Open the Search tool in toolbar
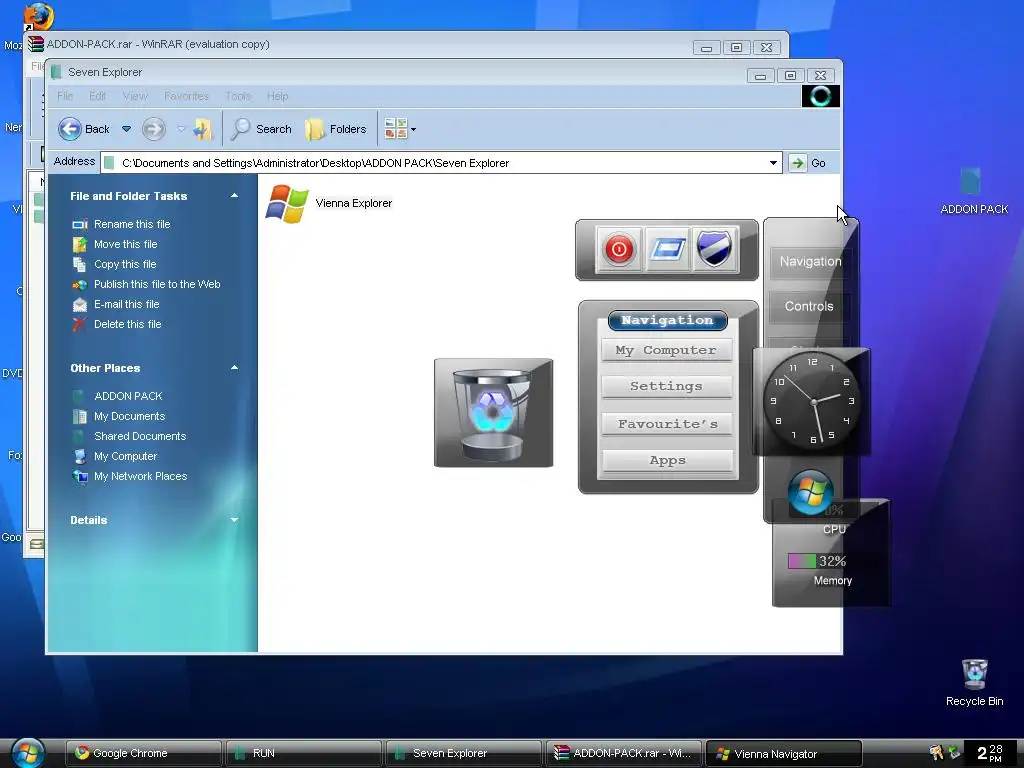The width and height of the screenshot is (1024, 768). (261, 129)
